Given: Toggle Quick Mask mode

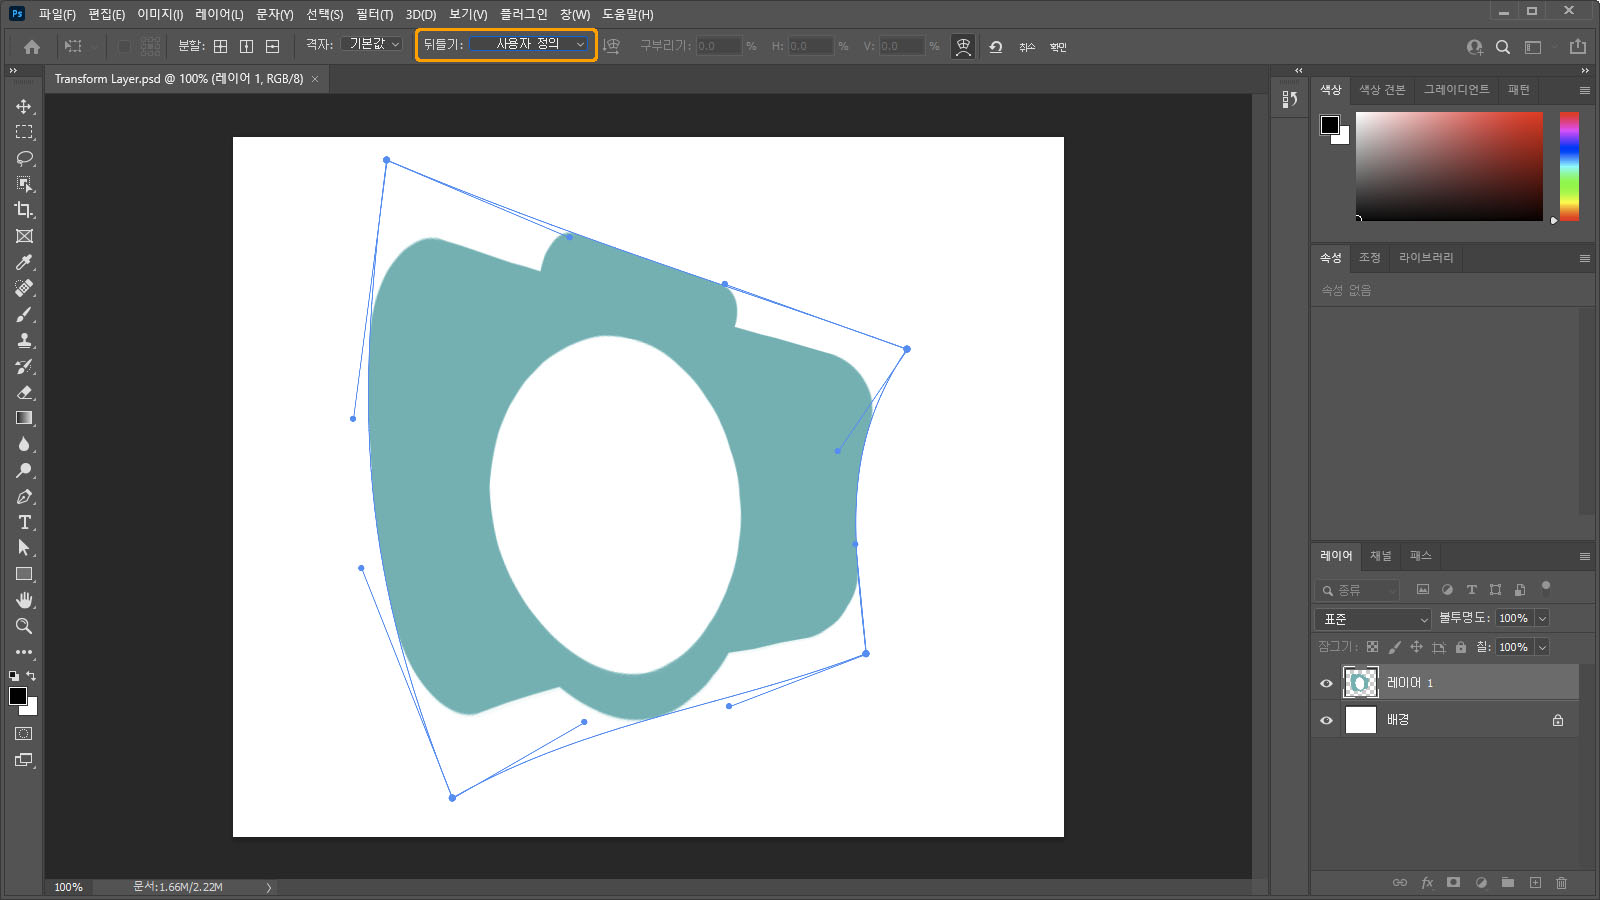Looking at the screenshot, I should point(24,734).
